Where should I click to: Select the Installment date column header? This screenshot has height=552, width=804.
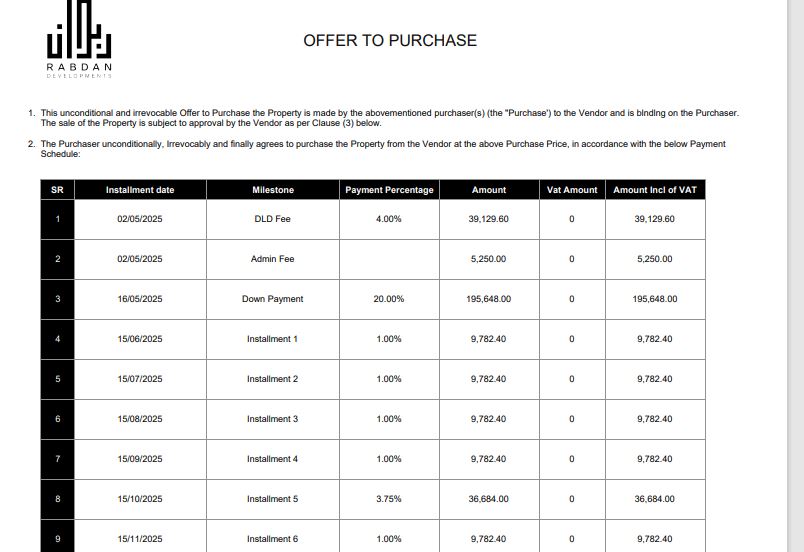pos(140,190)
